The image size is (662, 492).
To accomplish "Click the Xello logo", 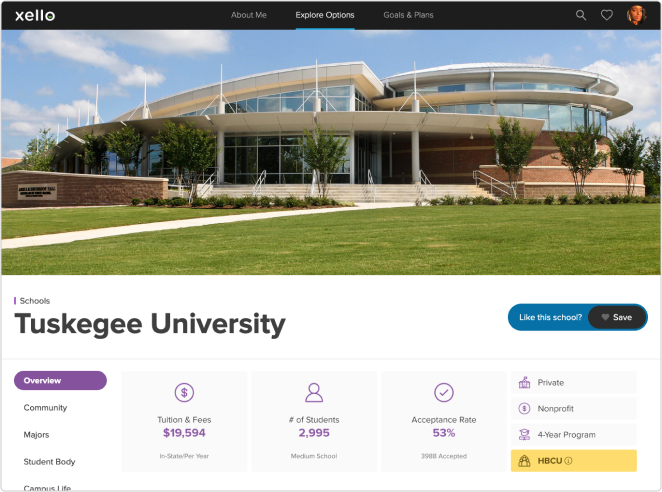I will click(35, 15).
